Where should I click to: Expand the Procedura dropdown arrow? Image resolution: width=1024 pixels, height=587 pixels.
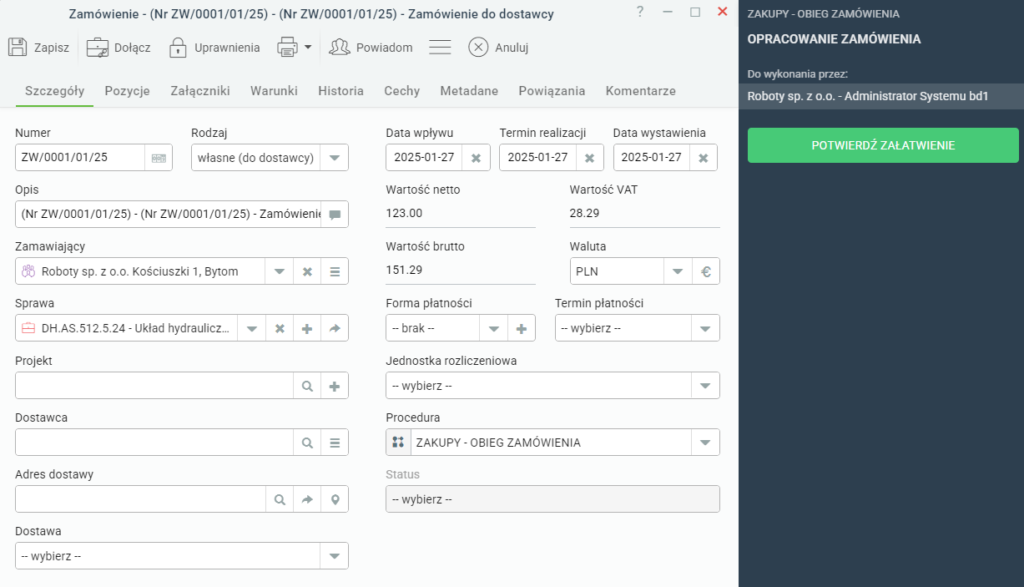(x=705, y=443)
